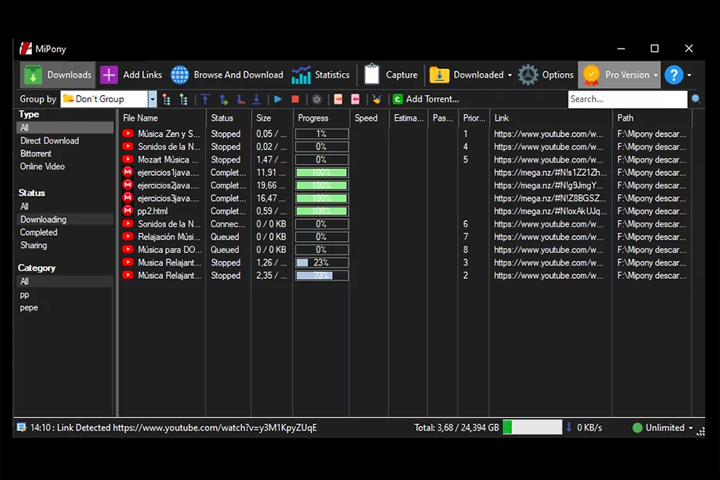Viewport: 720px width, 480px height.
Task: Click the power shutdown icon
Action: click(316, 99)
